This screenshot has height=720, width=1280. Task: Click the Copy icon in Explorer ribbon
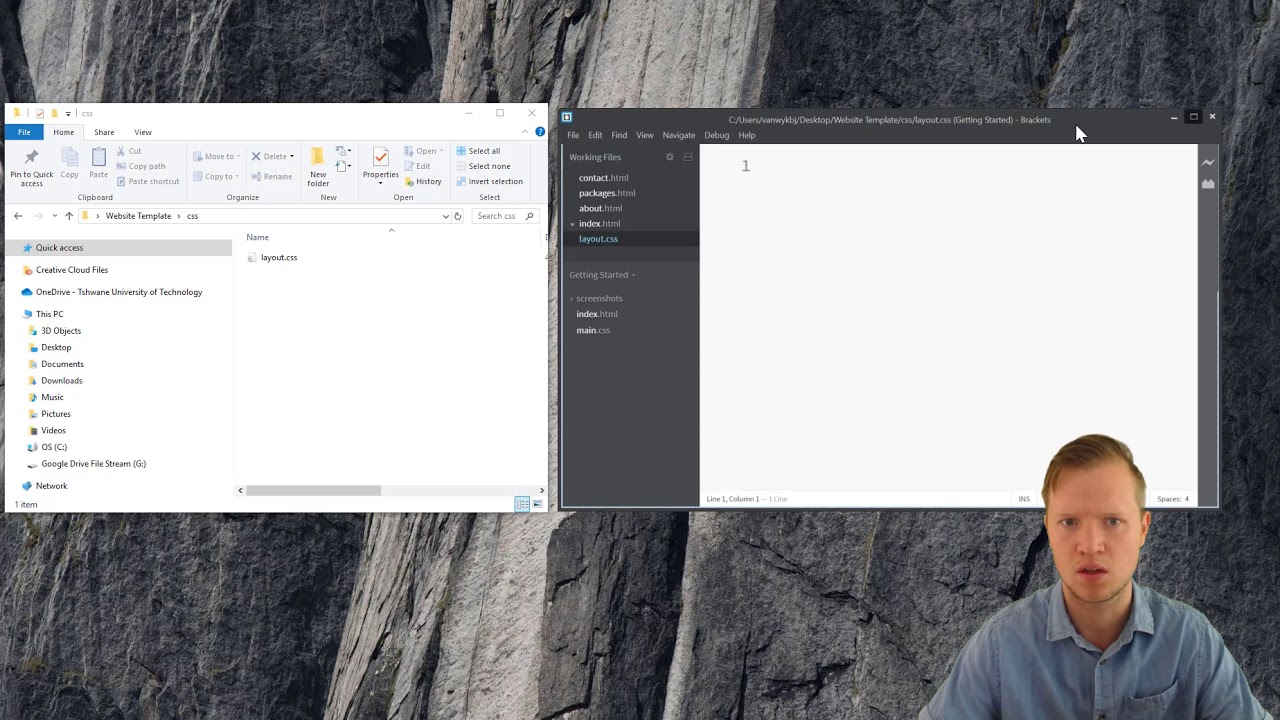pyautogui.click(x=69, y=164)
